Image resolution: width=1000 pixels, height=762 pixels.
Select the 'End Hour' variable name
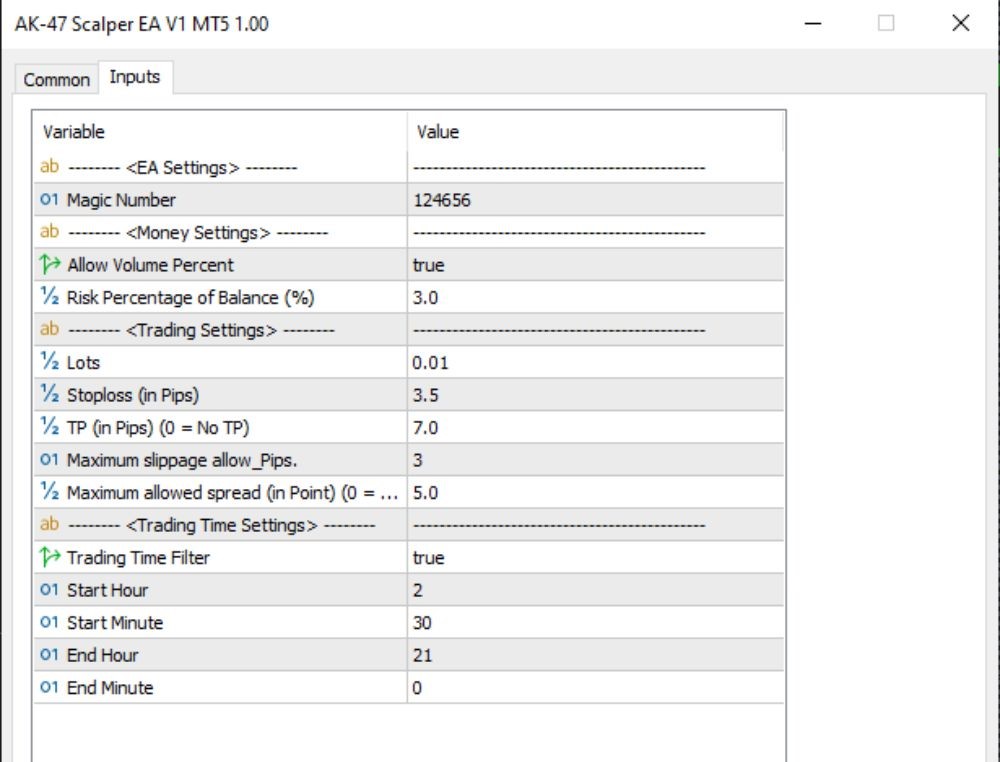pyautogui.click(x=103, y=655)
